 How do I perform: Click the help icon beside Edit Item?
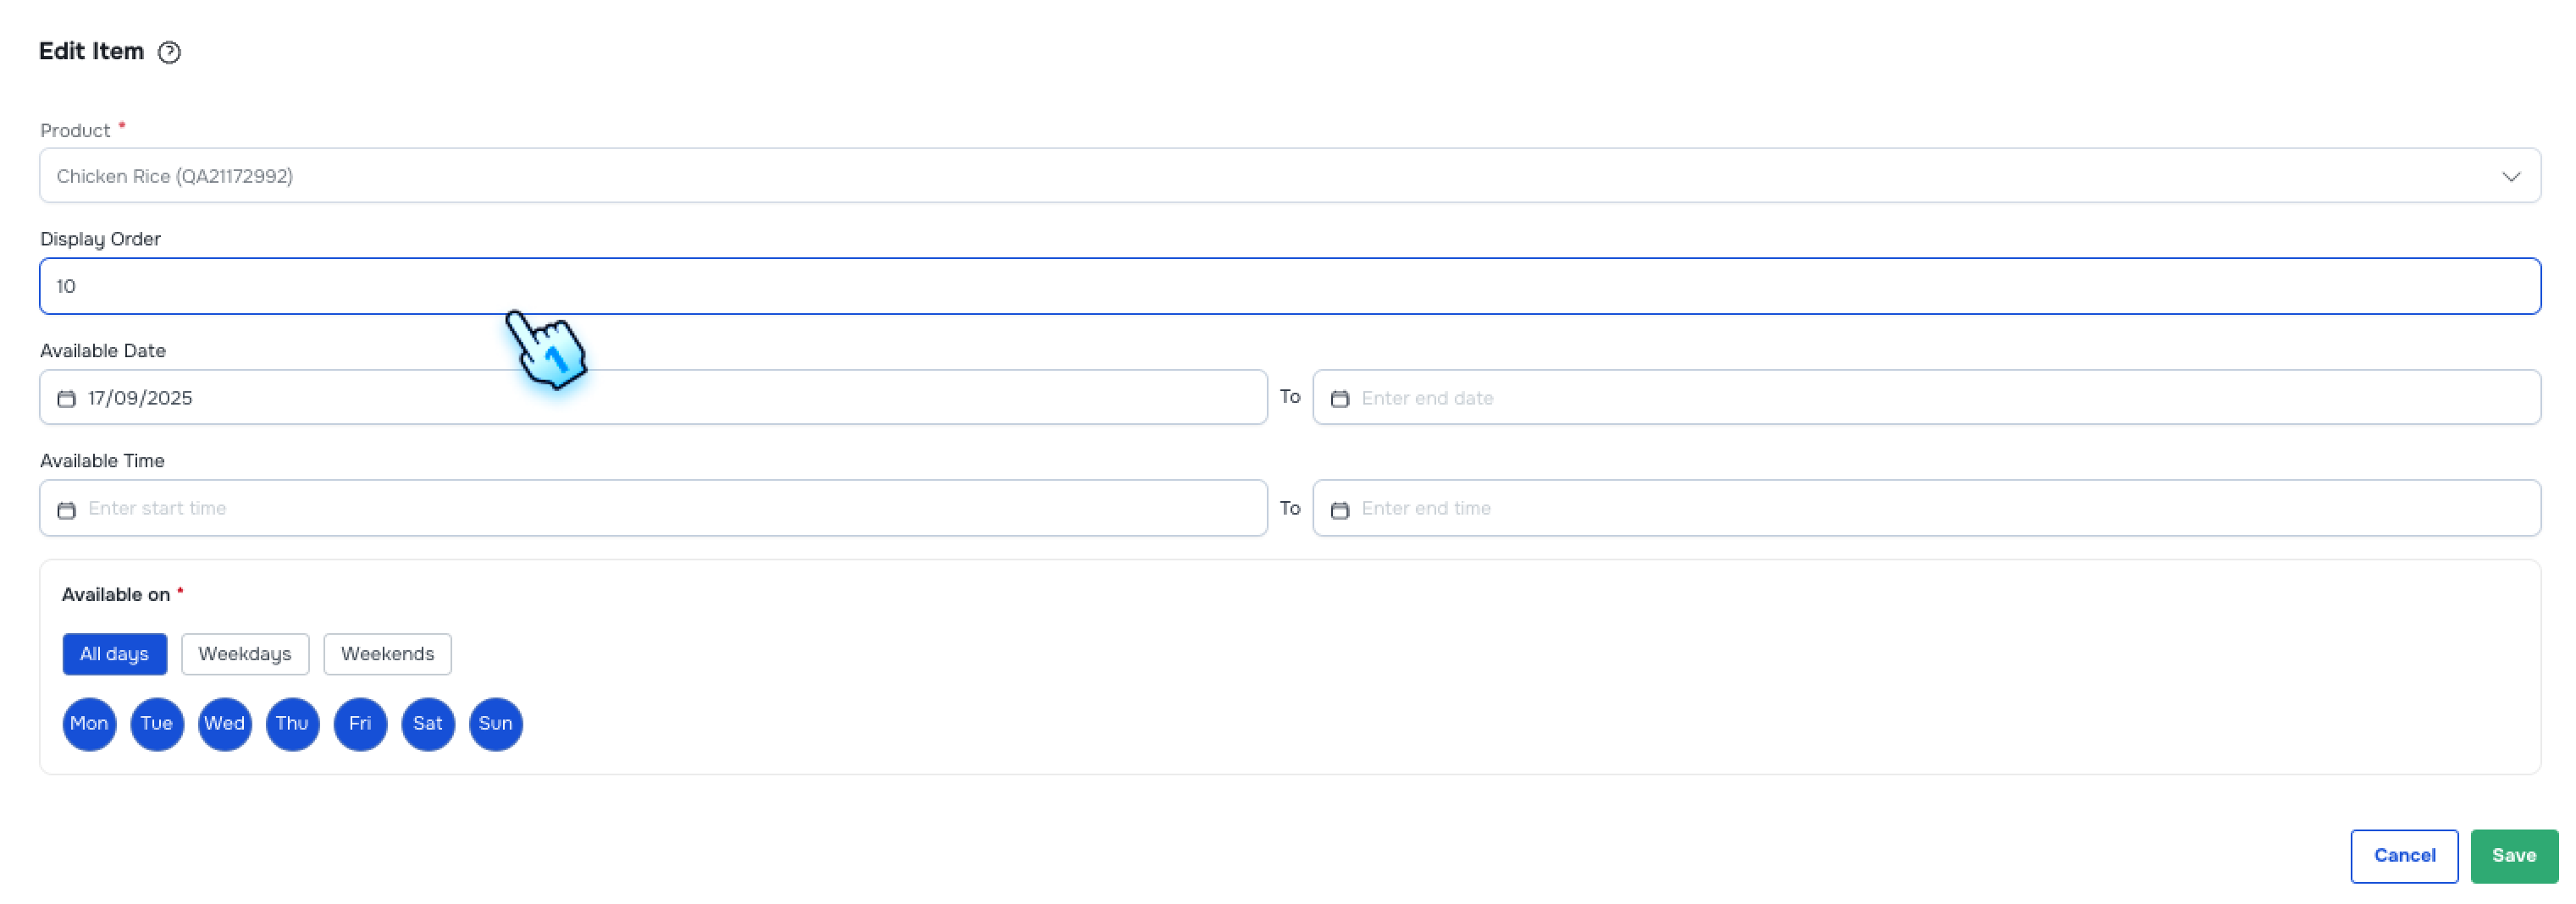[170, 51]
